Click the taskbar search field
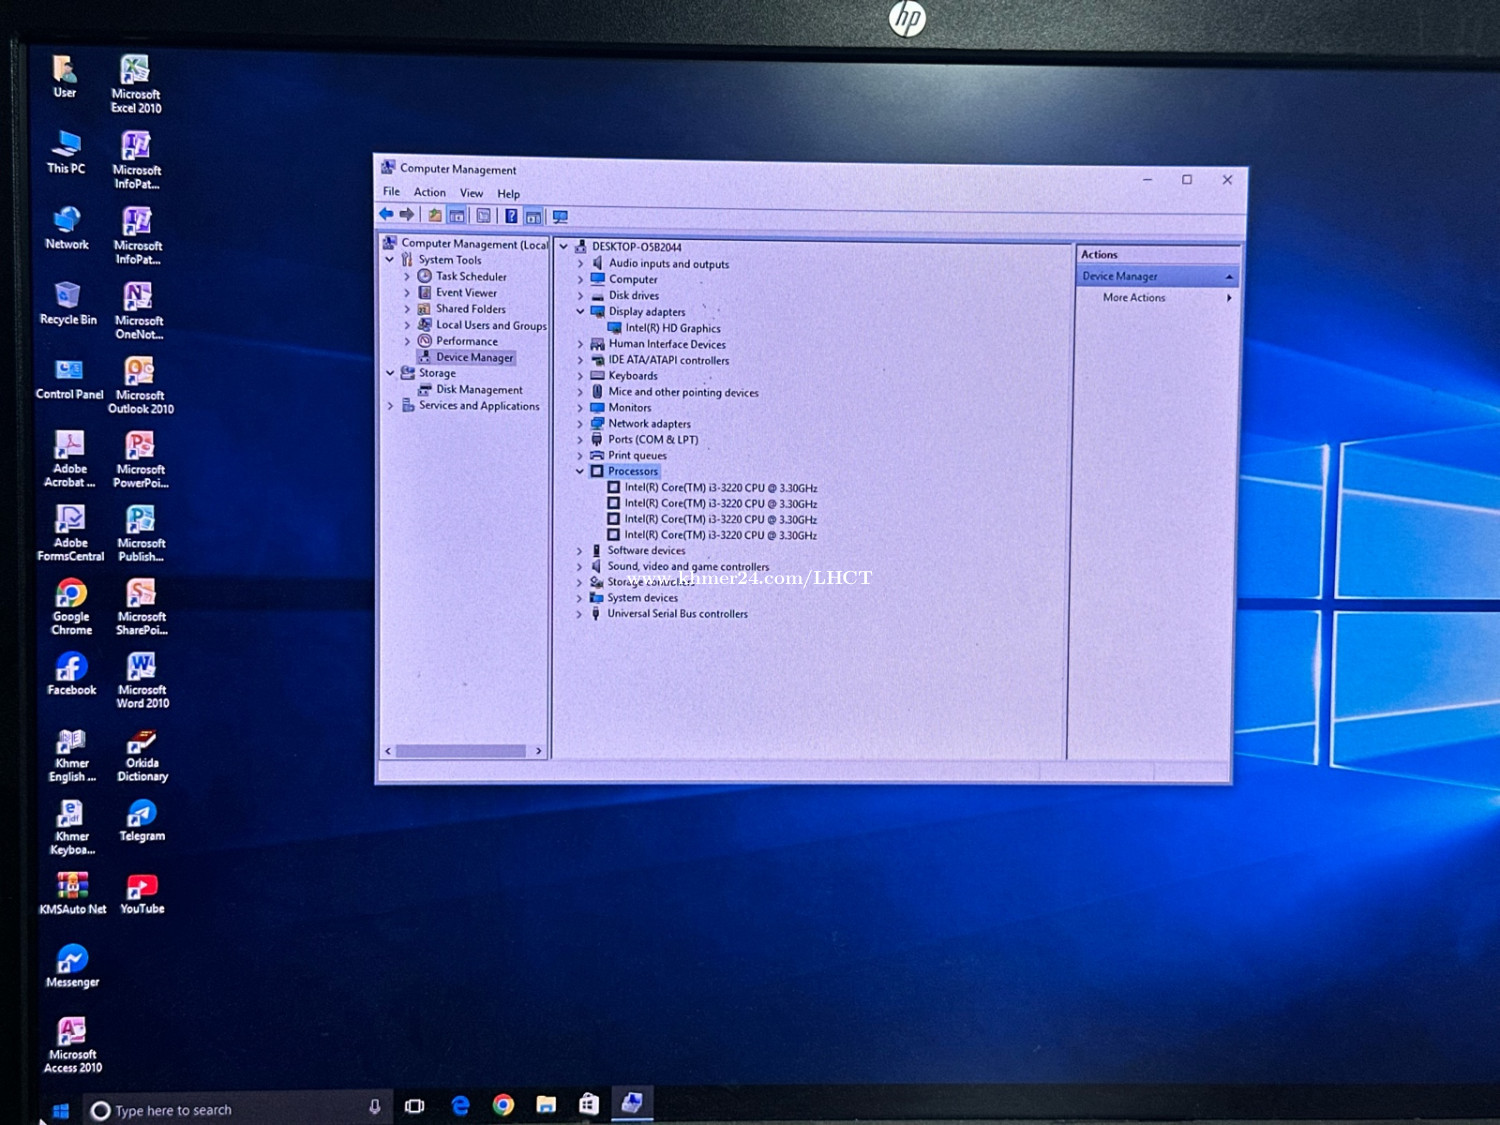The image size is (1500, 1125). [x=236, y=1109]
